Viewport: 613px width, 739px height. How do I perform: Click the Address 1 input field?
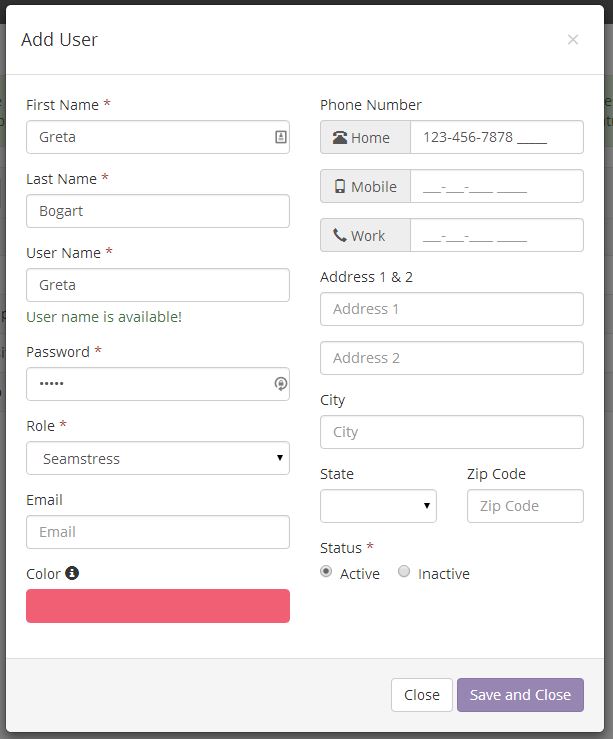[452, 309]
